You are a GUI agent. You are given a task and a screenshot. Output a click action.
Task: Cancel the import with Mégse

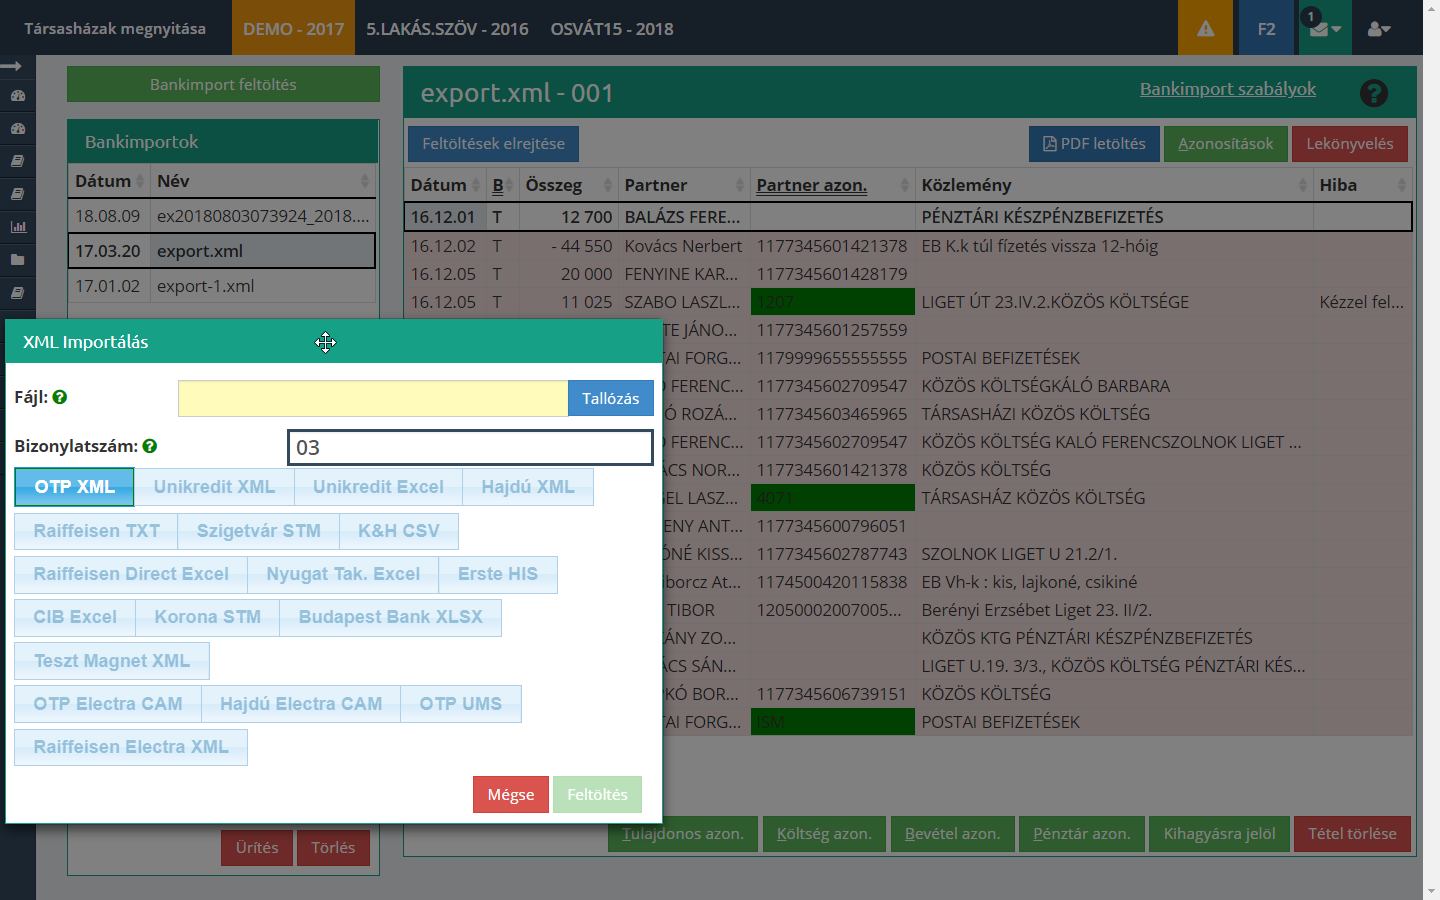tap(510, 794)
